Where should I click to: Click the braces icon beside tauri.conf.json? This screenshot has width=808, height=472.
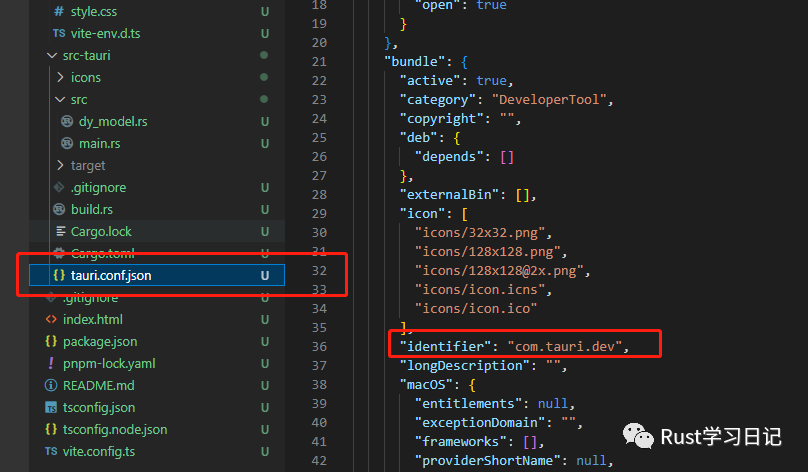coord(59,275)
